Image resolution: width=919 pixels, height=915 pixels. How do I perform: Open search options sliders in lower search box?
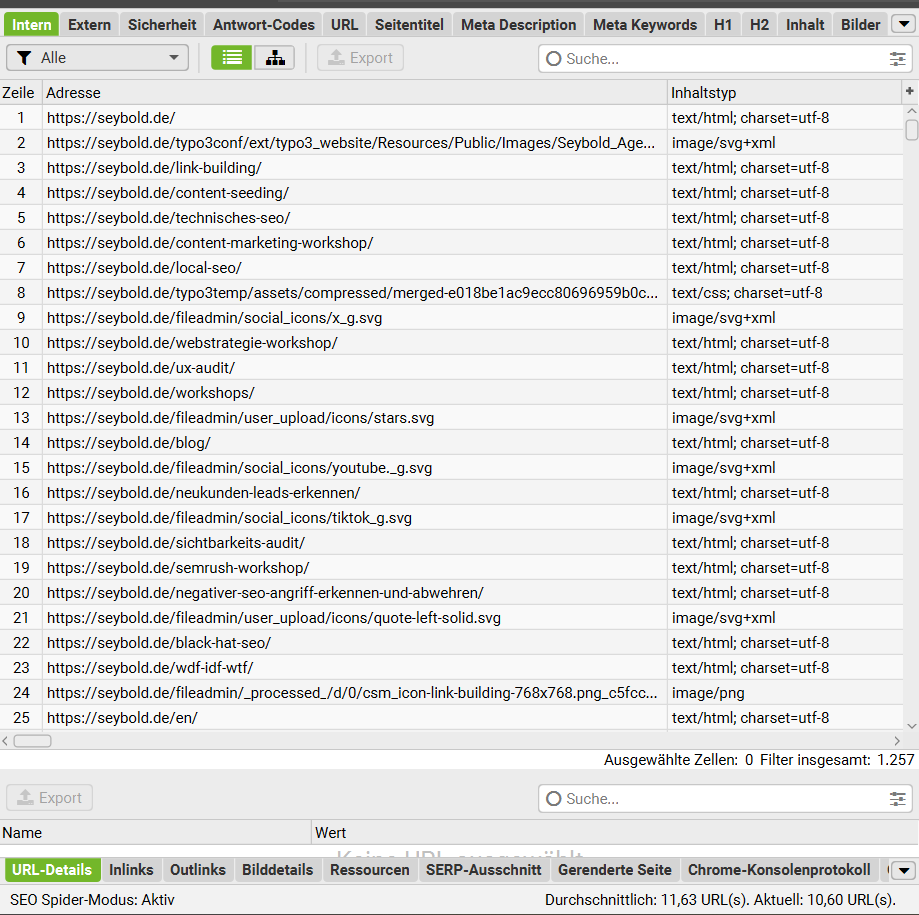(897, 798)
